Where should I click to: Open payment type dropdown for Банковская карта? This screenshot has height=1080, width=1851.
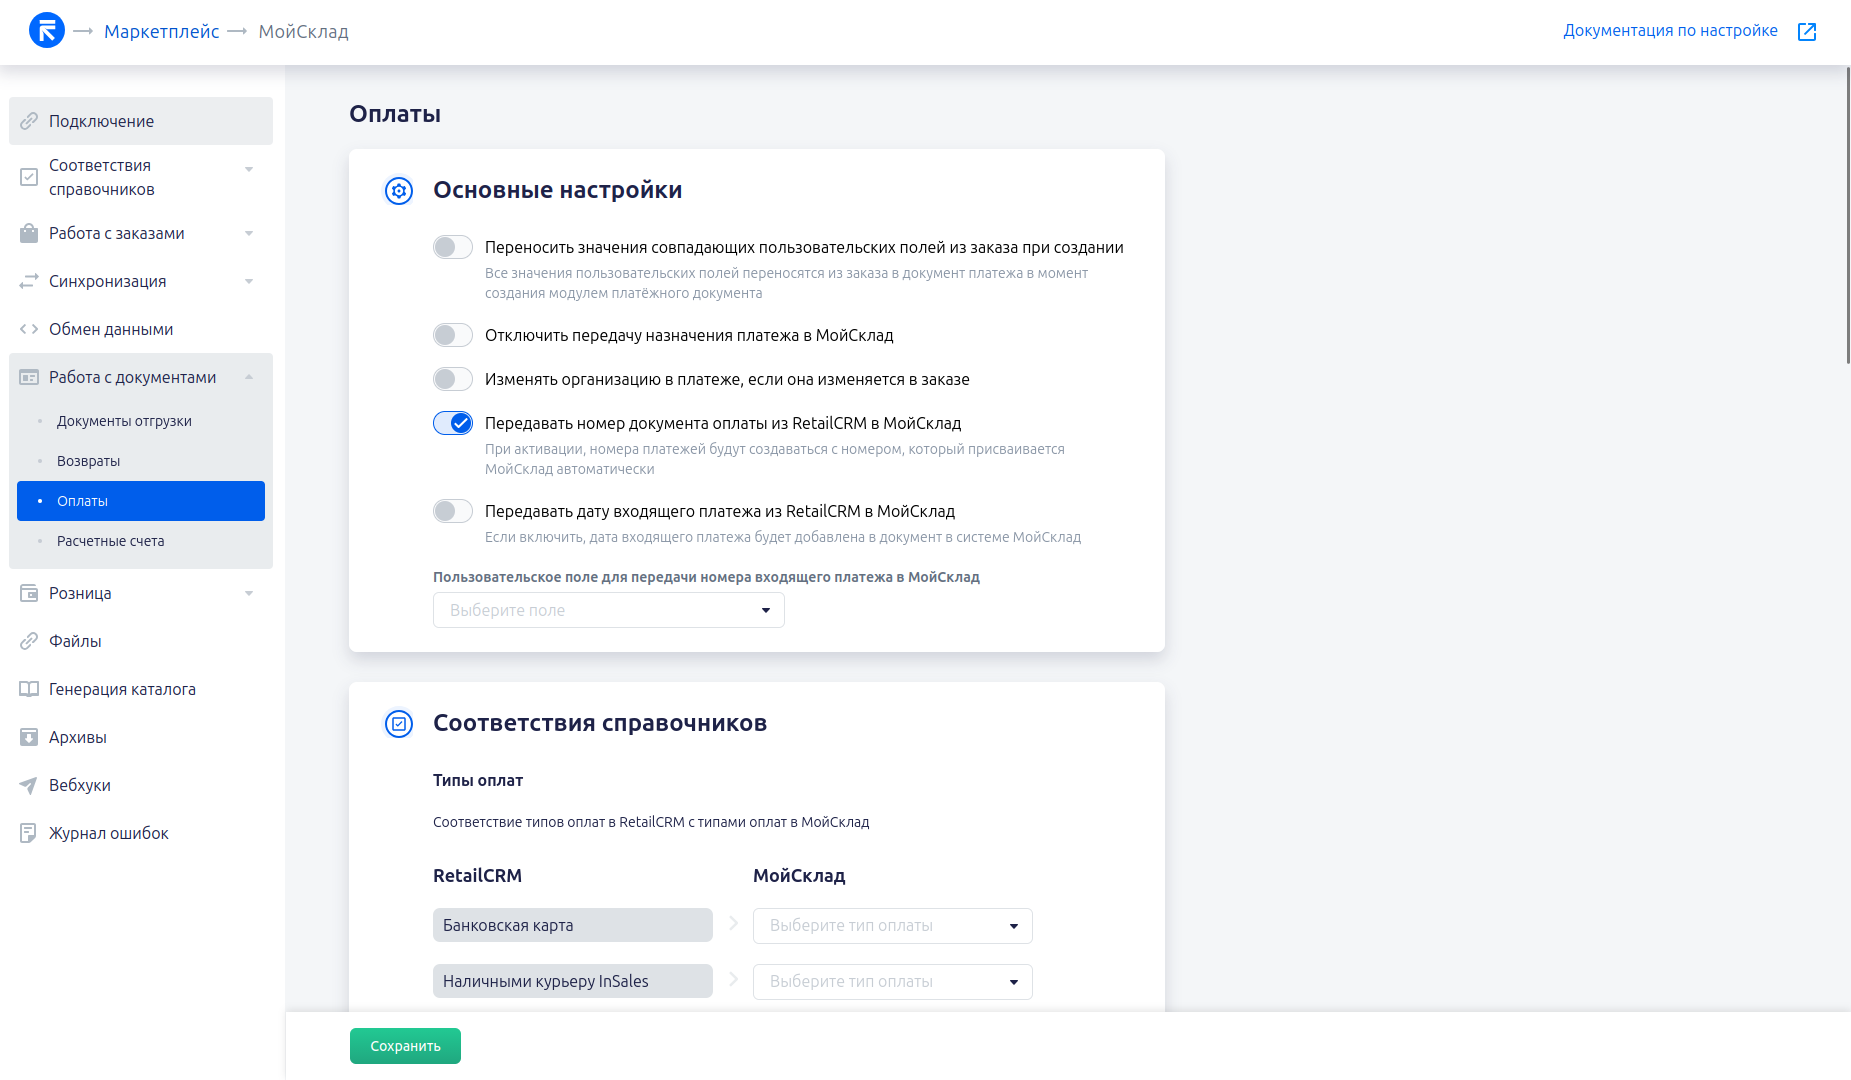coord(892,926)
